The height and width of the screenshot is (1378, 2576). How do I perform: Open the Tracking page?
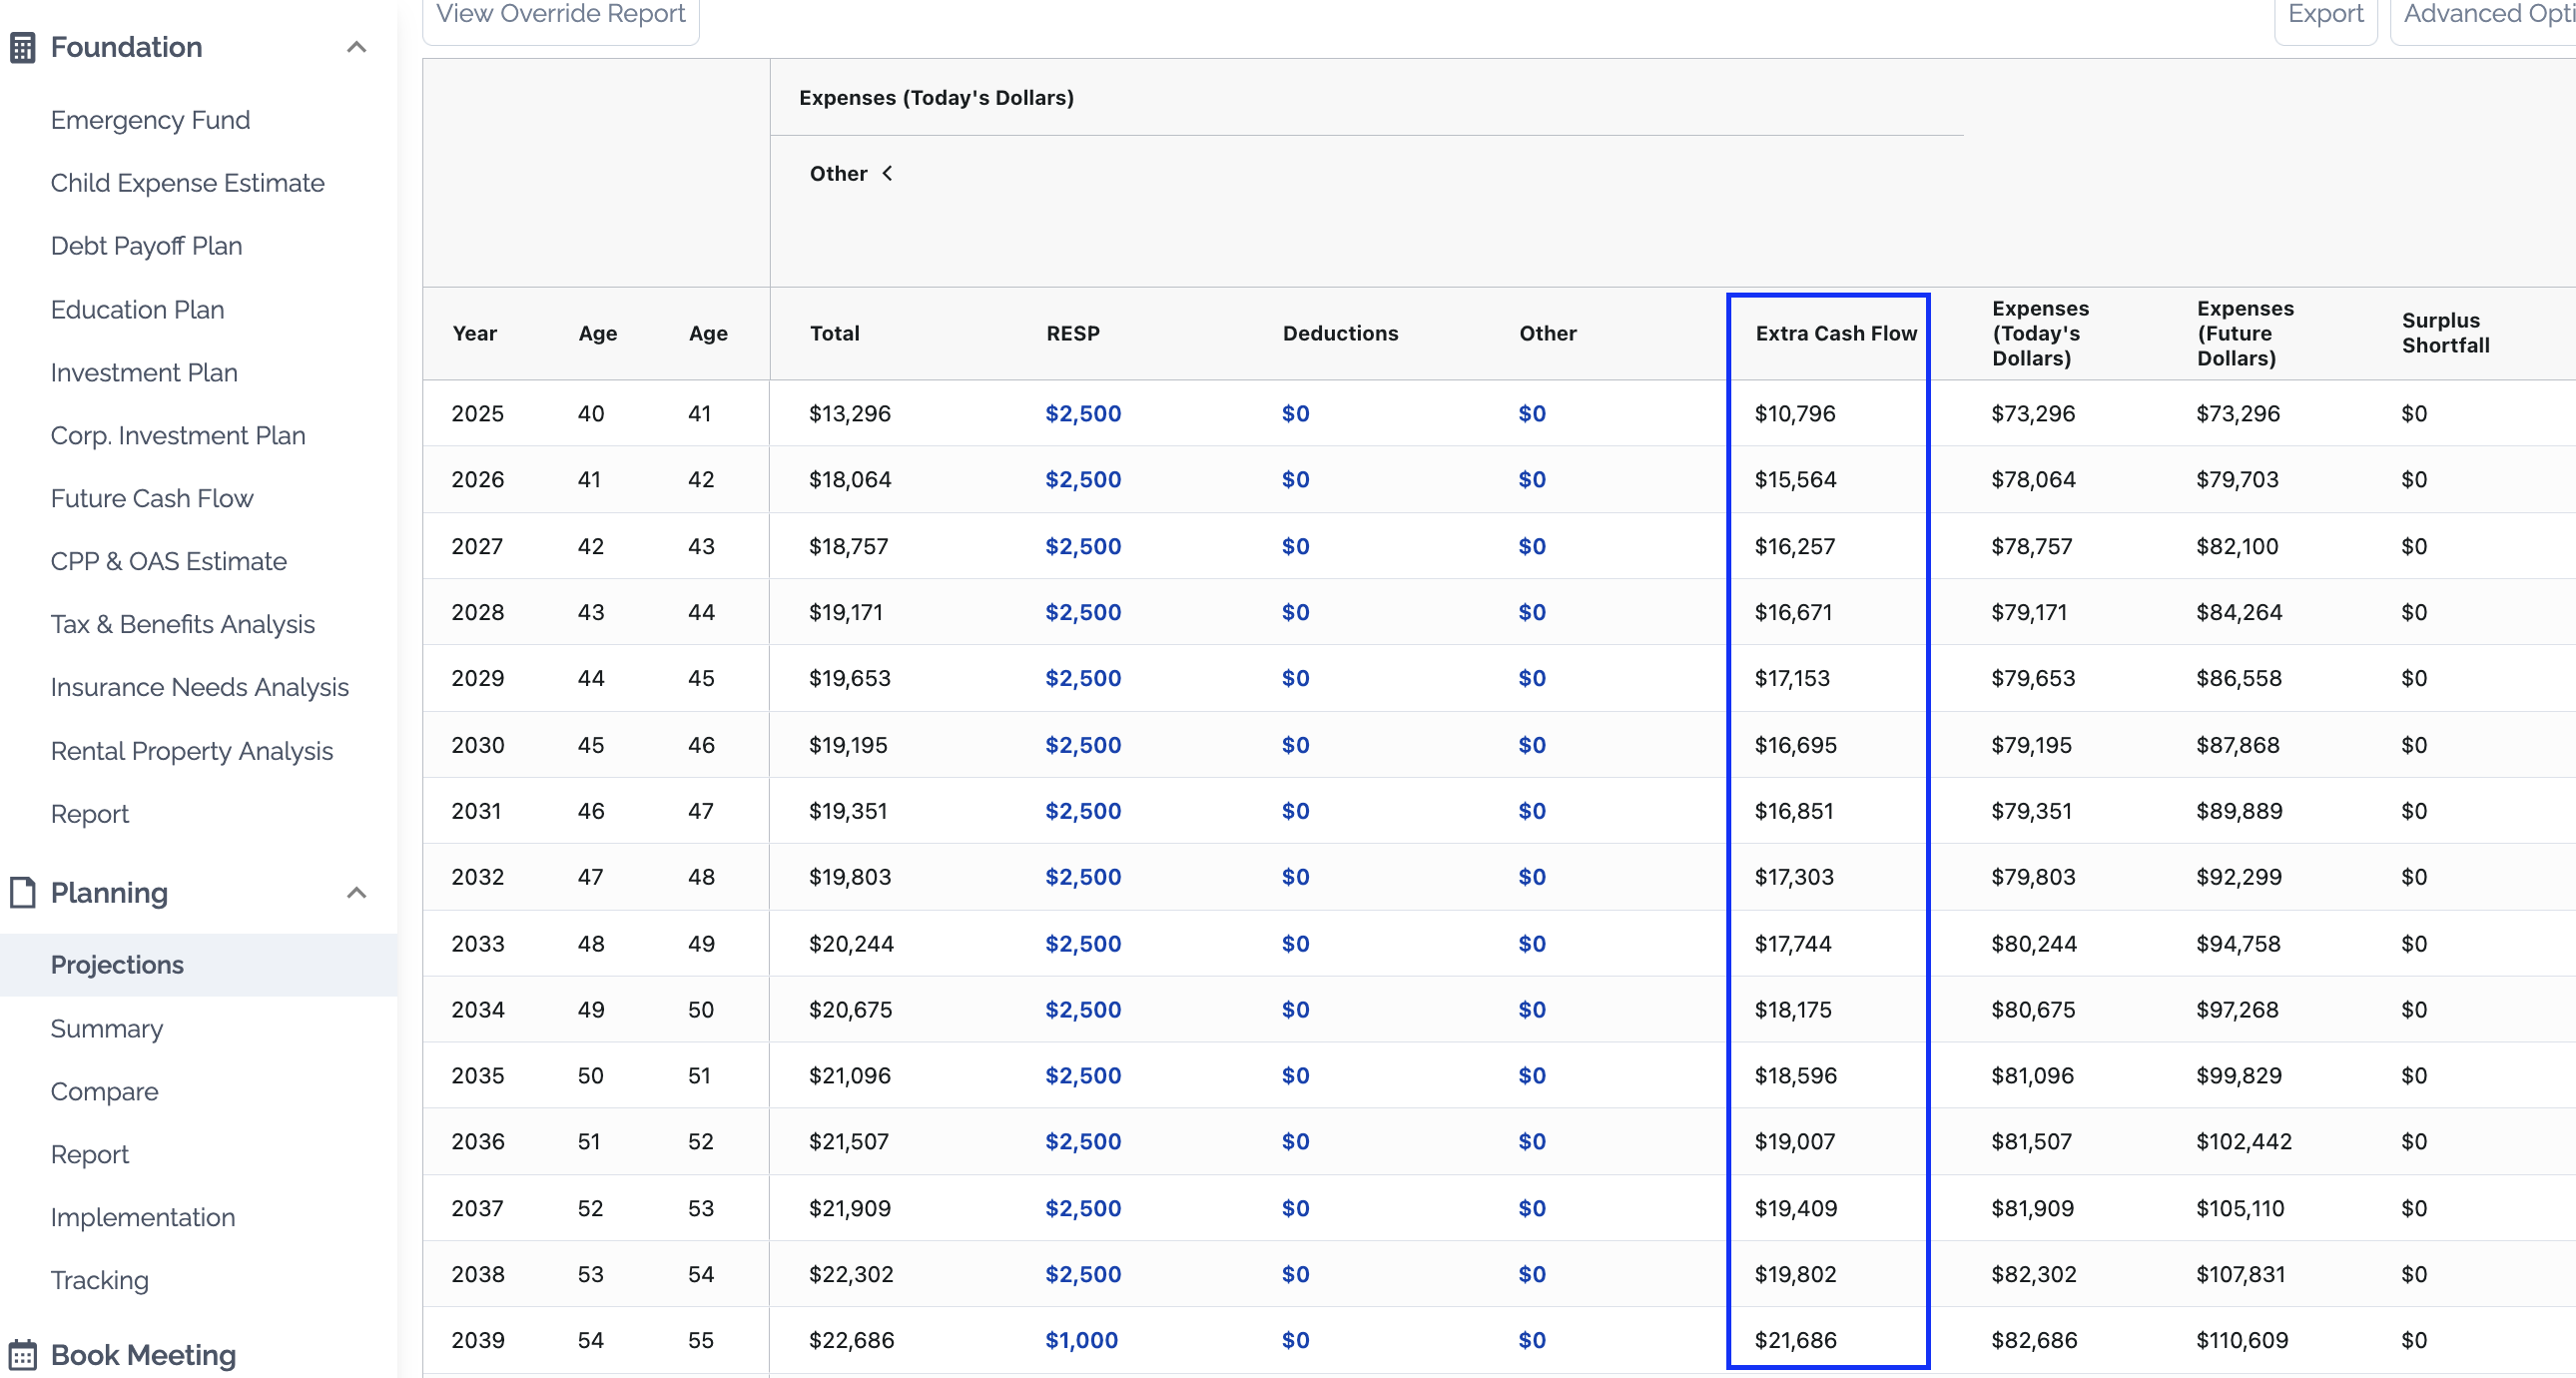[x=99, y=1280]
